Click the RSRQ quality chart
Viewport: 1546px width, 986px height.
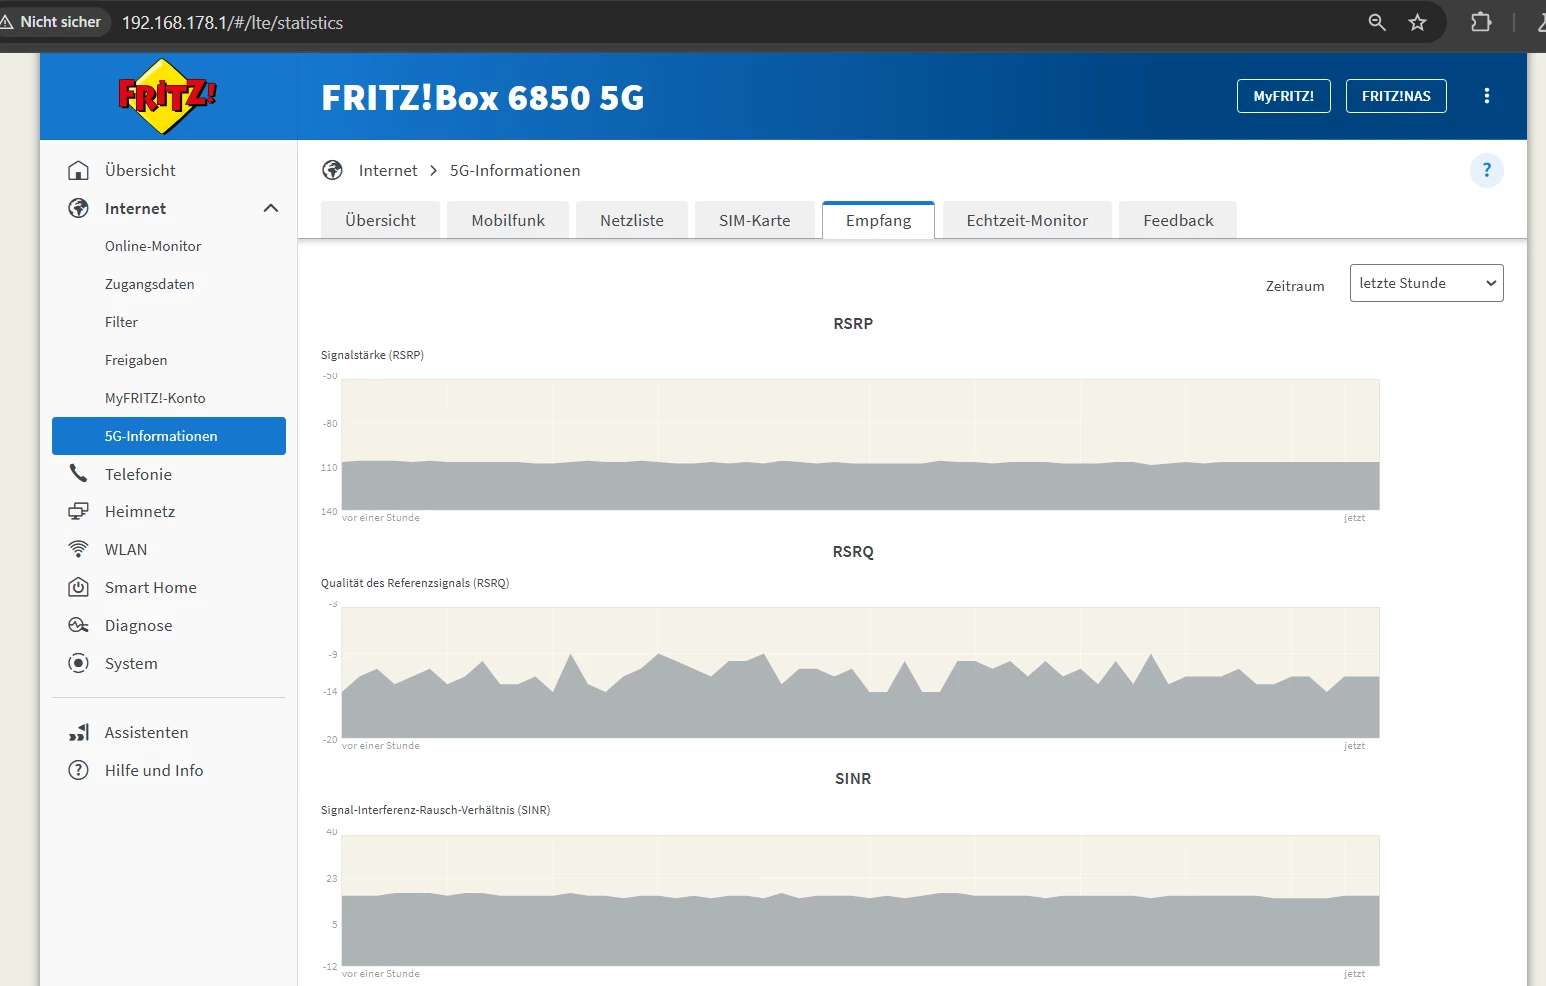click(x=860, y=673)
